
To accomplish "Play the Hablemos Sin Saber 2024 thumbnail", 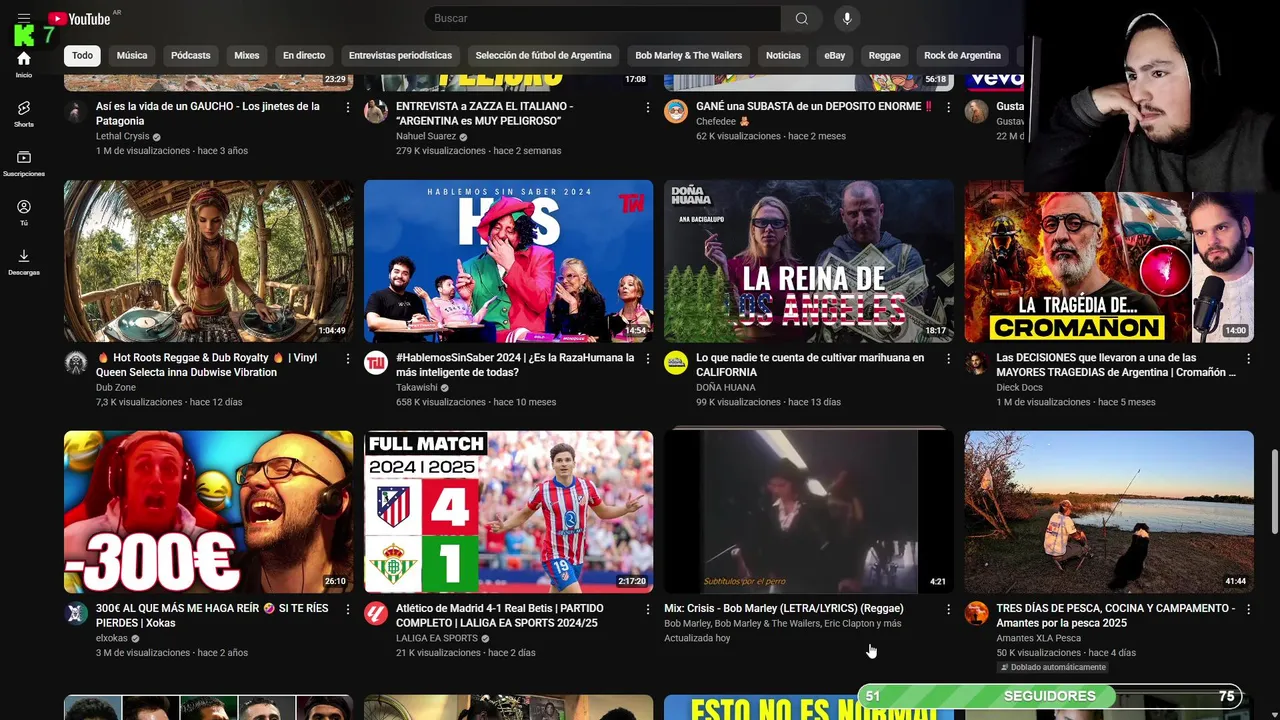I will coord(508,261).
